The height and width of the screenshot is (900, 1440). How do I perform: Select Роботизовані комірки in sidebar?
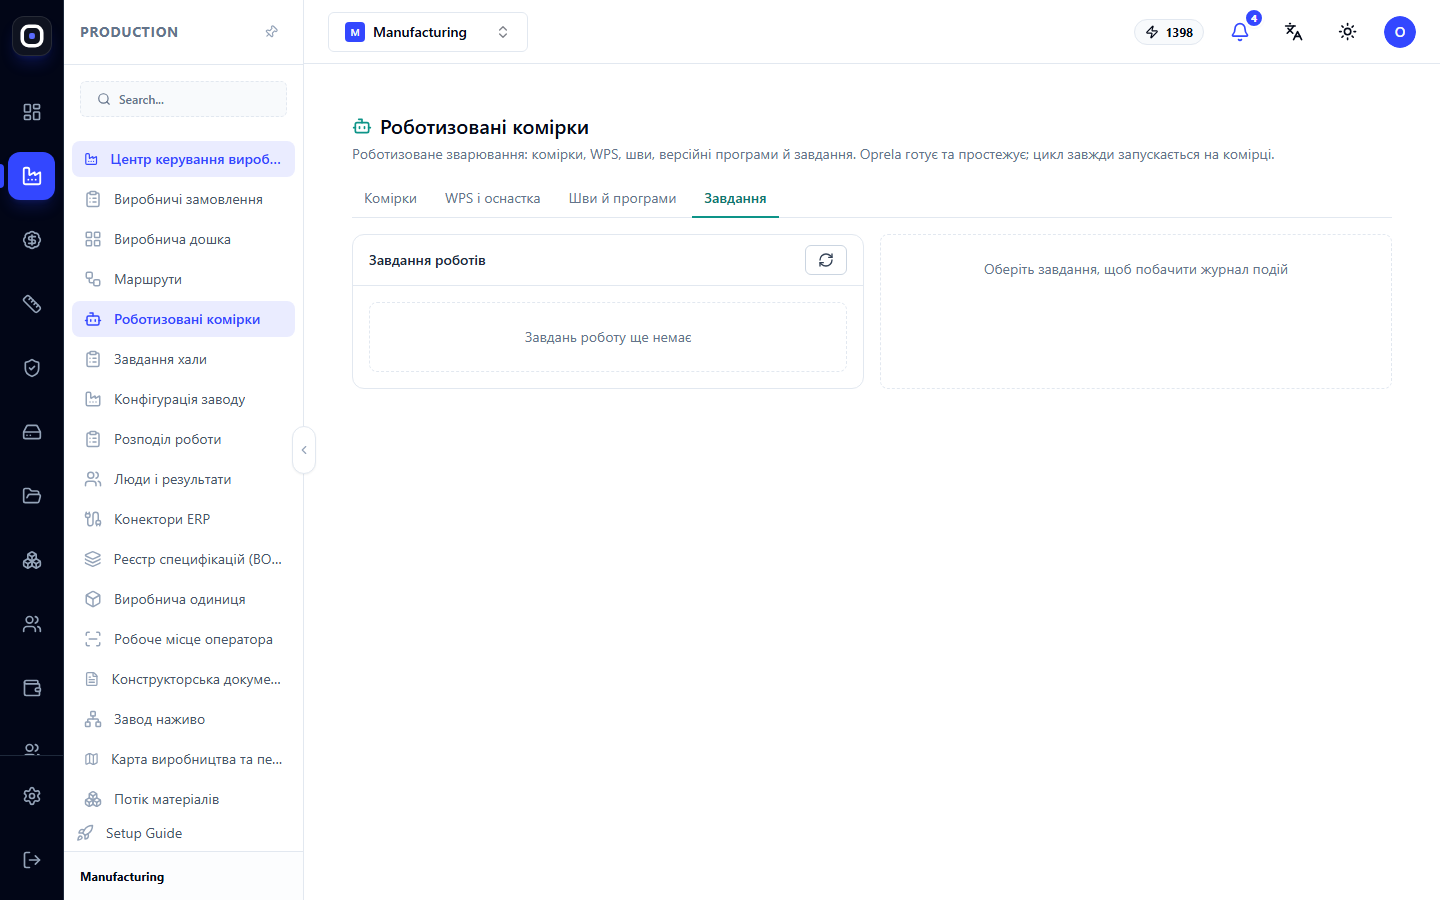(183, 319)
